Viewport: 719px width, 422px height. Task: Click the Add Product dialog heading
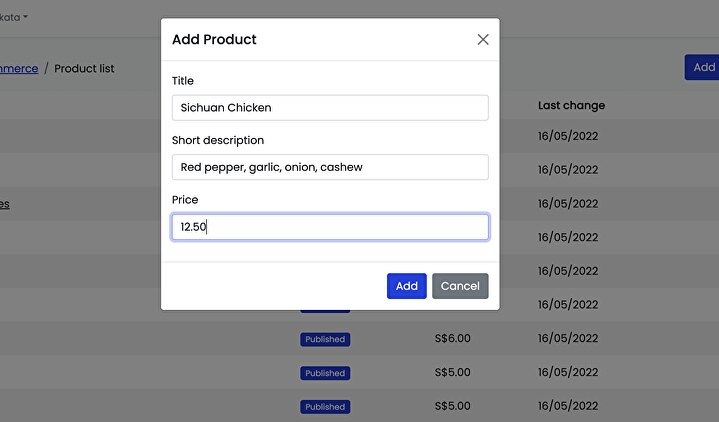tap(214, 40)
